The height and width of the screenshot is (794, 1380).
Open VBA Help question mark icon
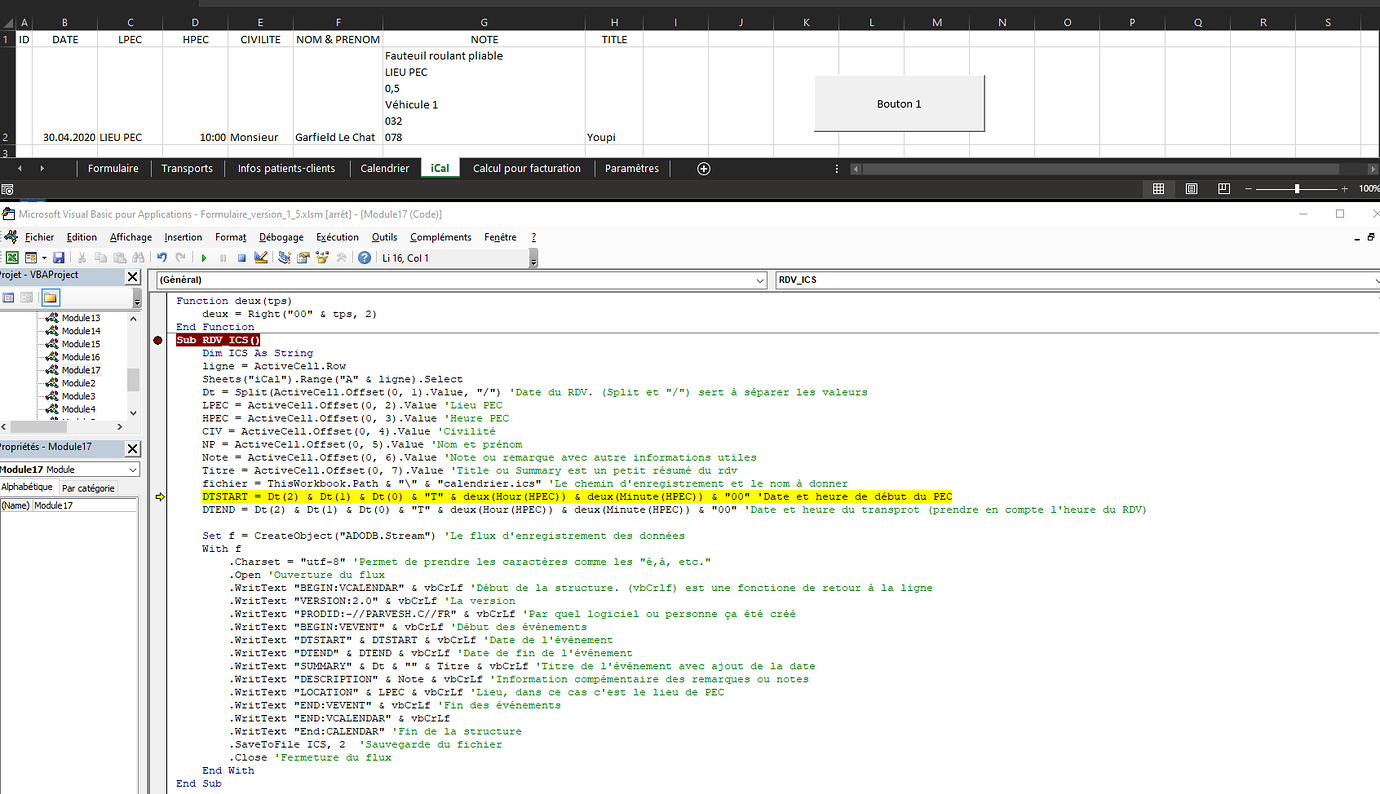pyautogui.click(x=364, y=258)
